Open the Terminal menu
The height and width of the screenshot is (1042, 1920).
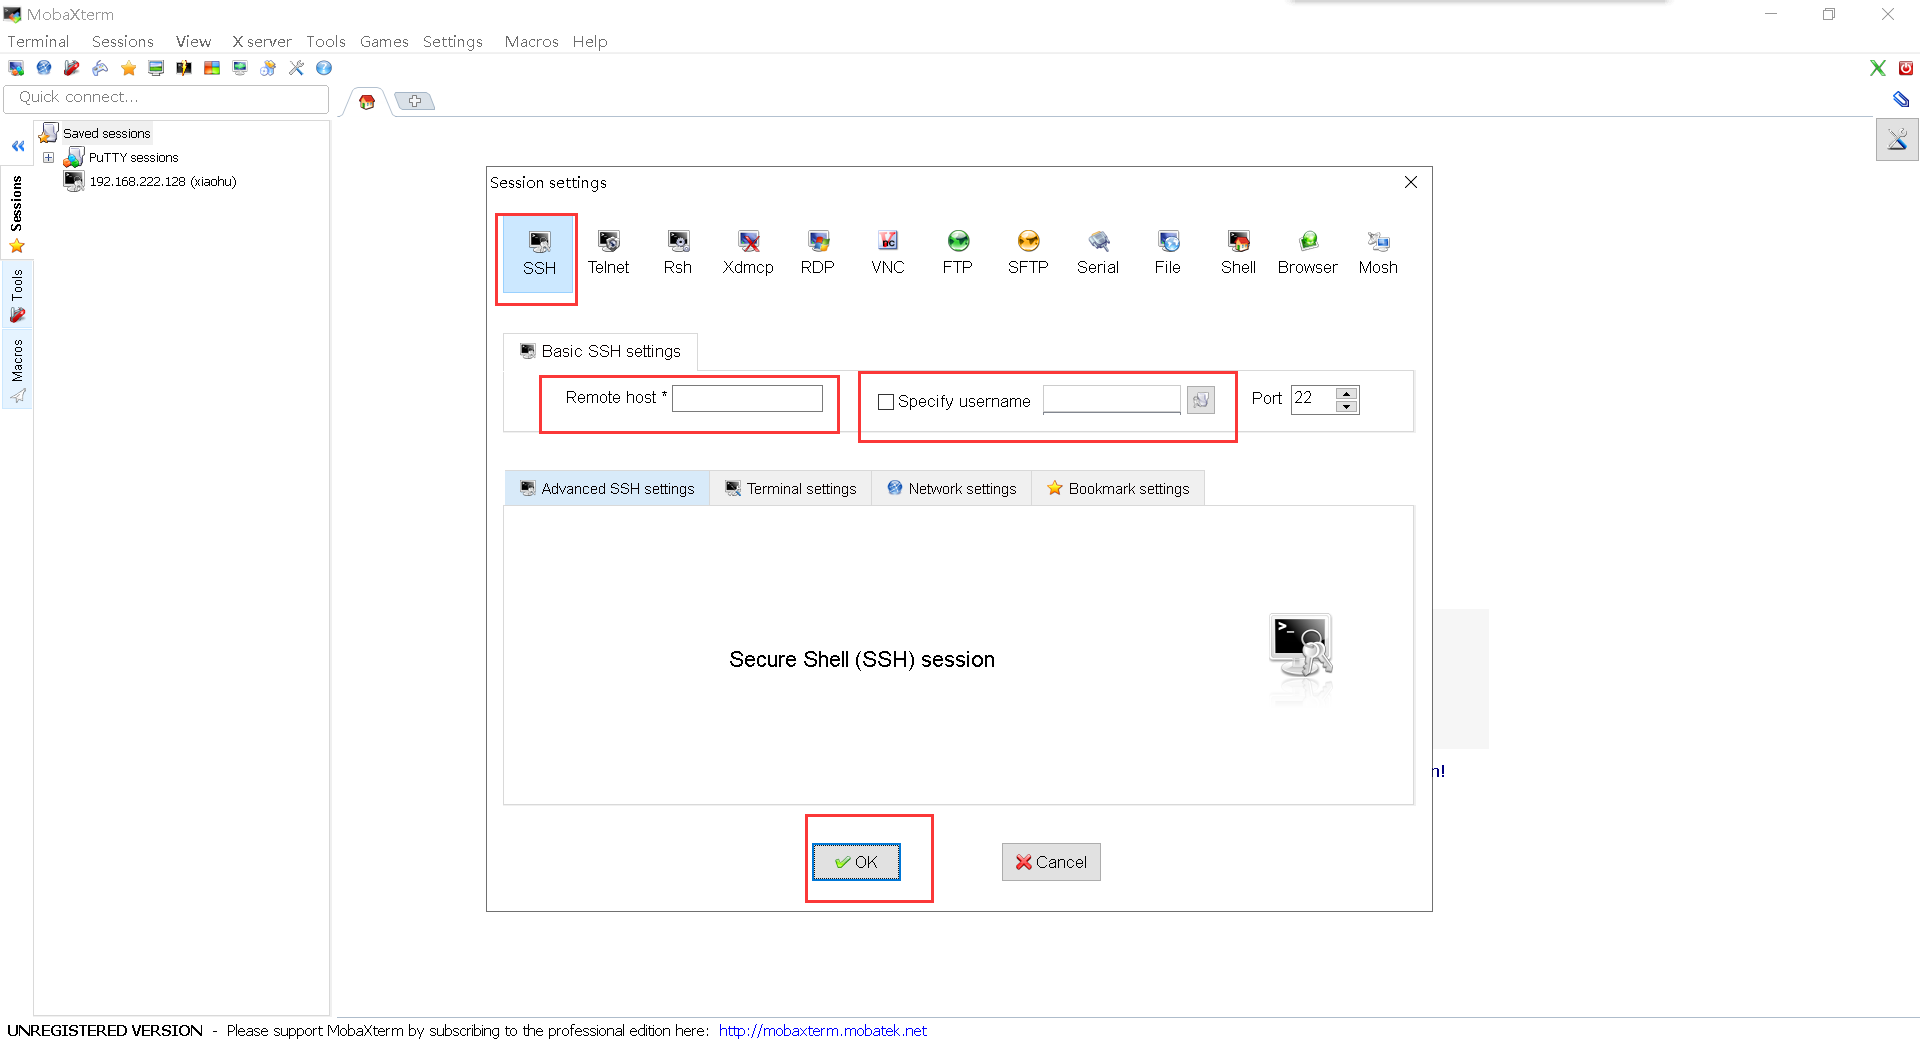(x=38, y=41)
